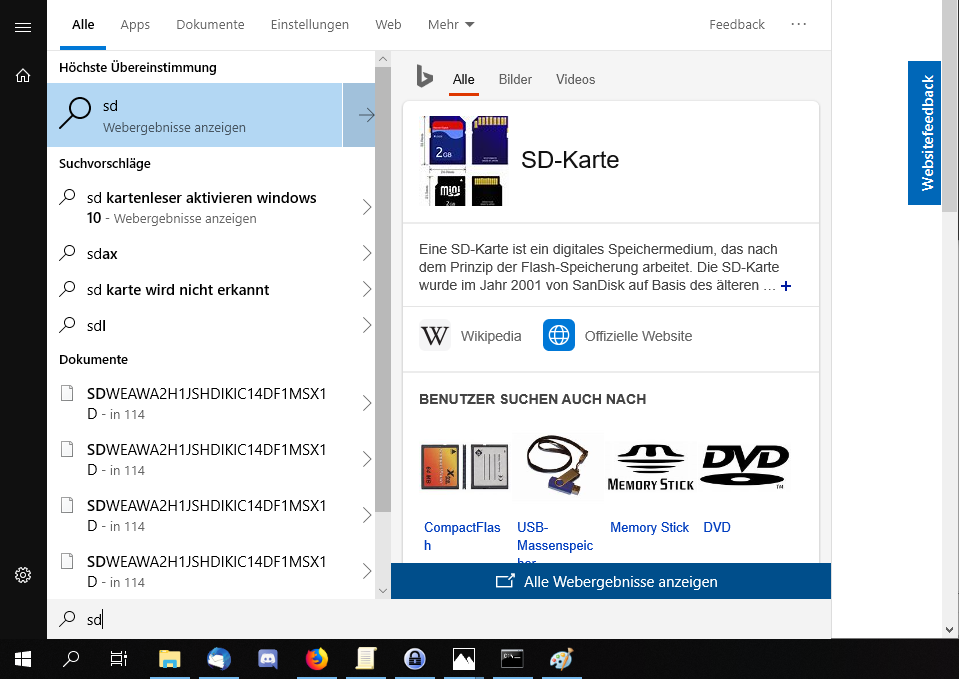Image resolution: width=959 pixels, height=679 pixels.
Task: Expand the chevron next to sdax
Action: 366,253
